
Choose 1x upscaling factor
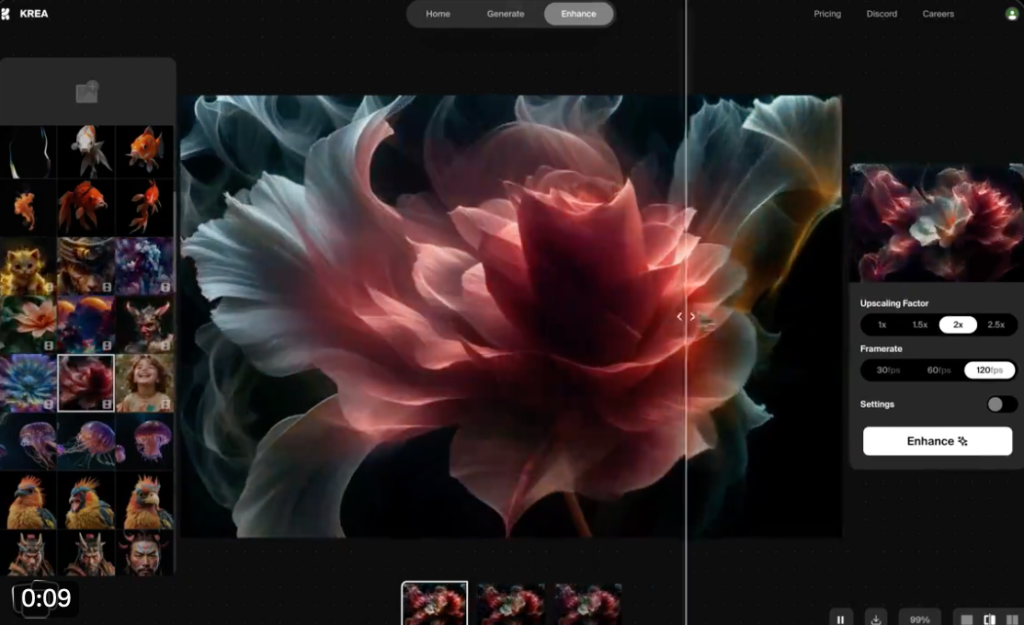point(882,325)
